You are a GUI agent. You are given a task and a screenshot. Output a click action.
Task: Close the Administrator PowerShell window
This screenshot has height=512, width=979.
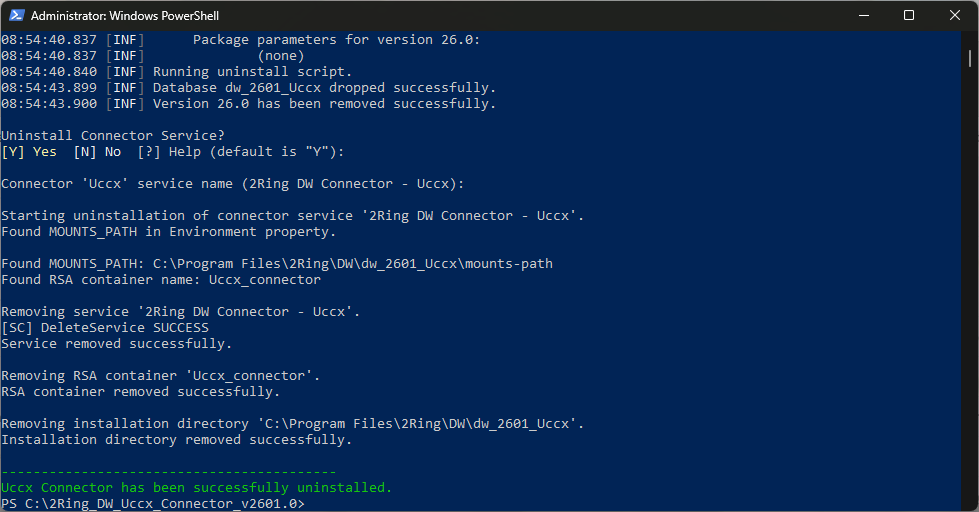pyautogui.click(x=954, y=15)
